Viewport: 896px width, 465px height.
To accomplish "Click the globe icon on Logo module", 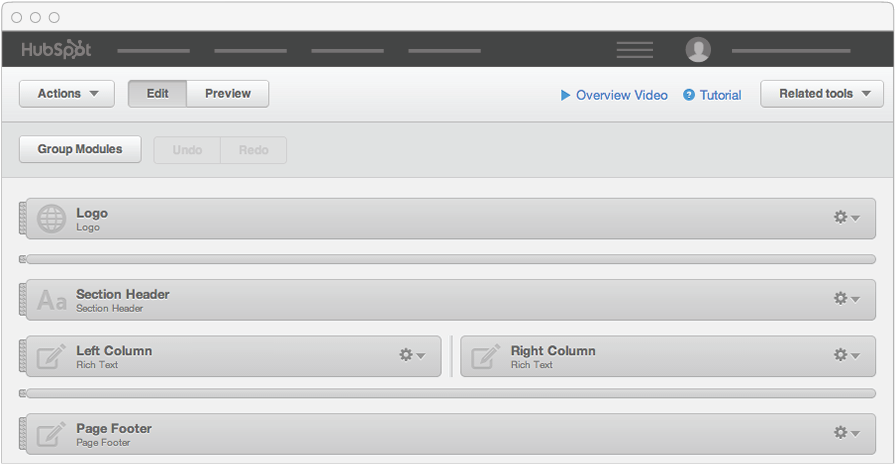I will [52, 219].
